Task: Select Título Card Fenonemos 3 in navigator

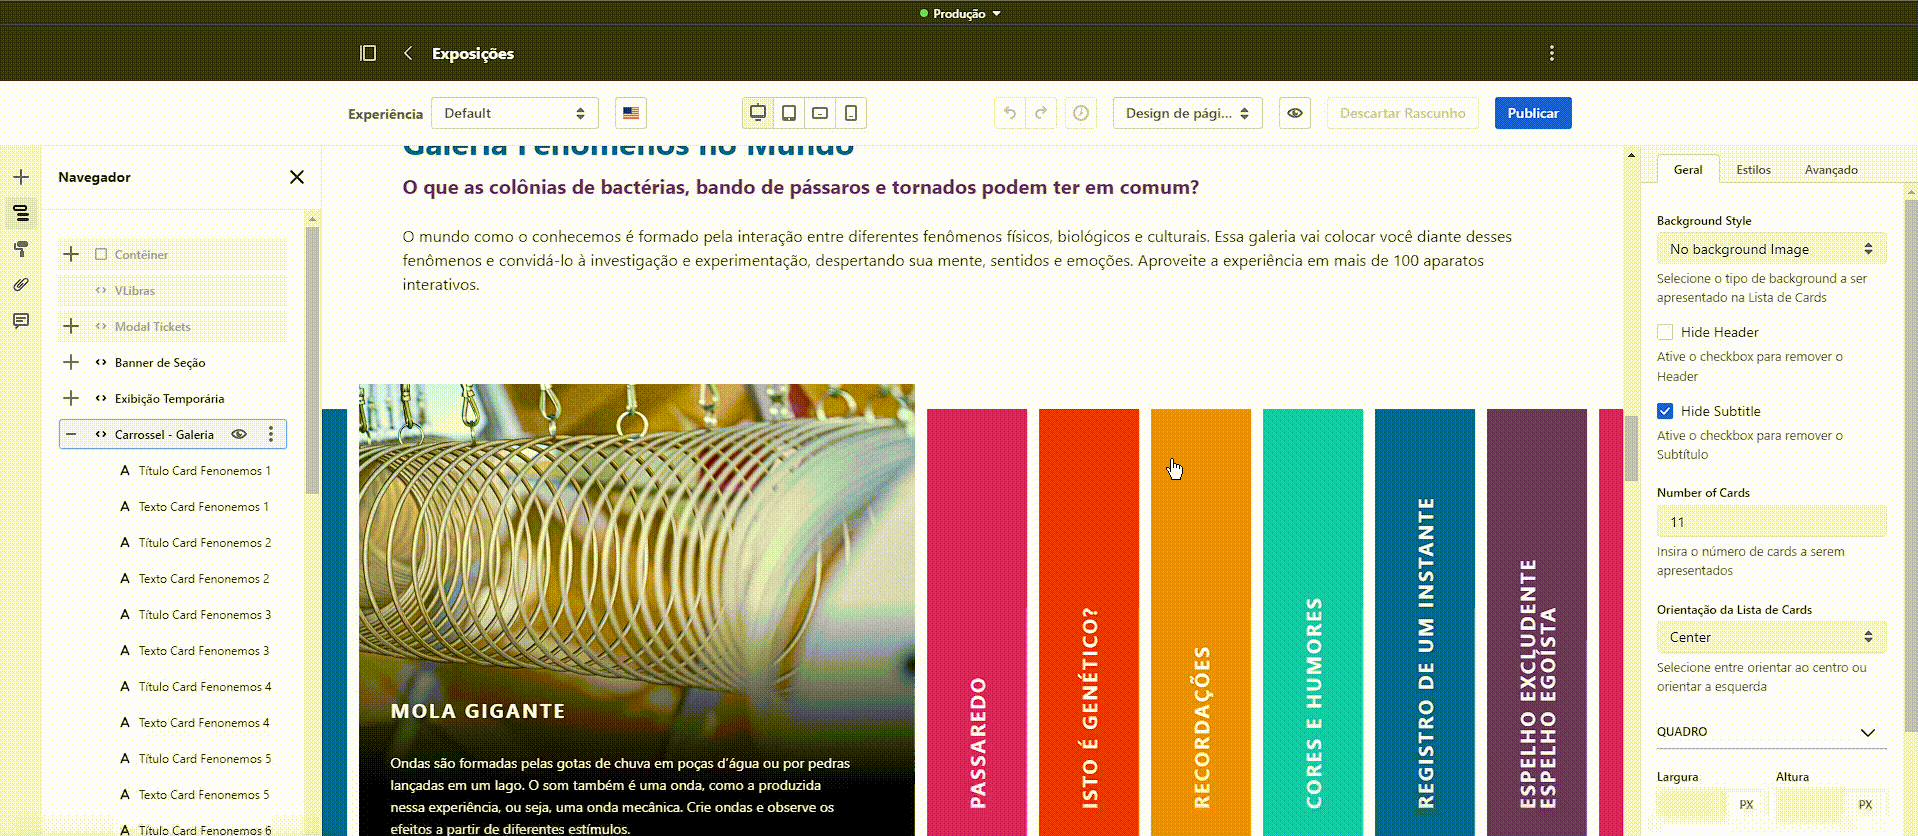Action: click(x=204, y=615)
